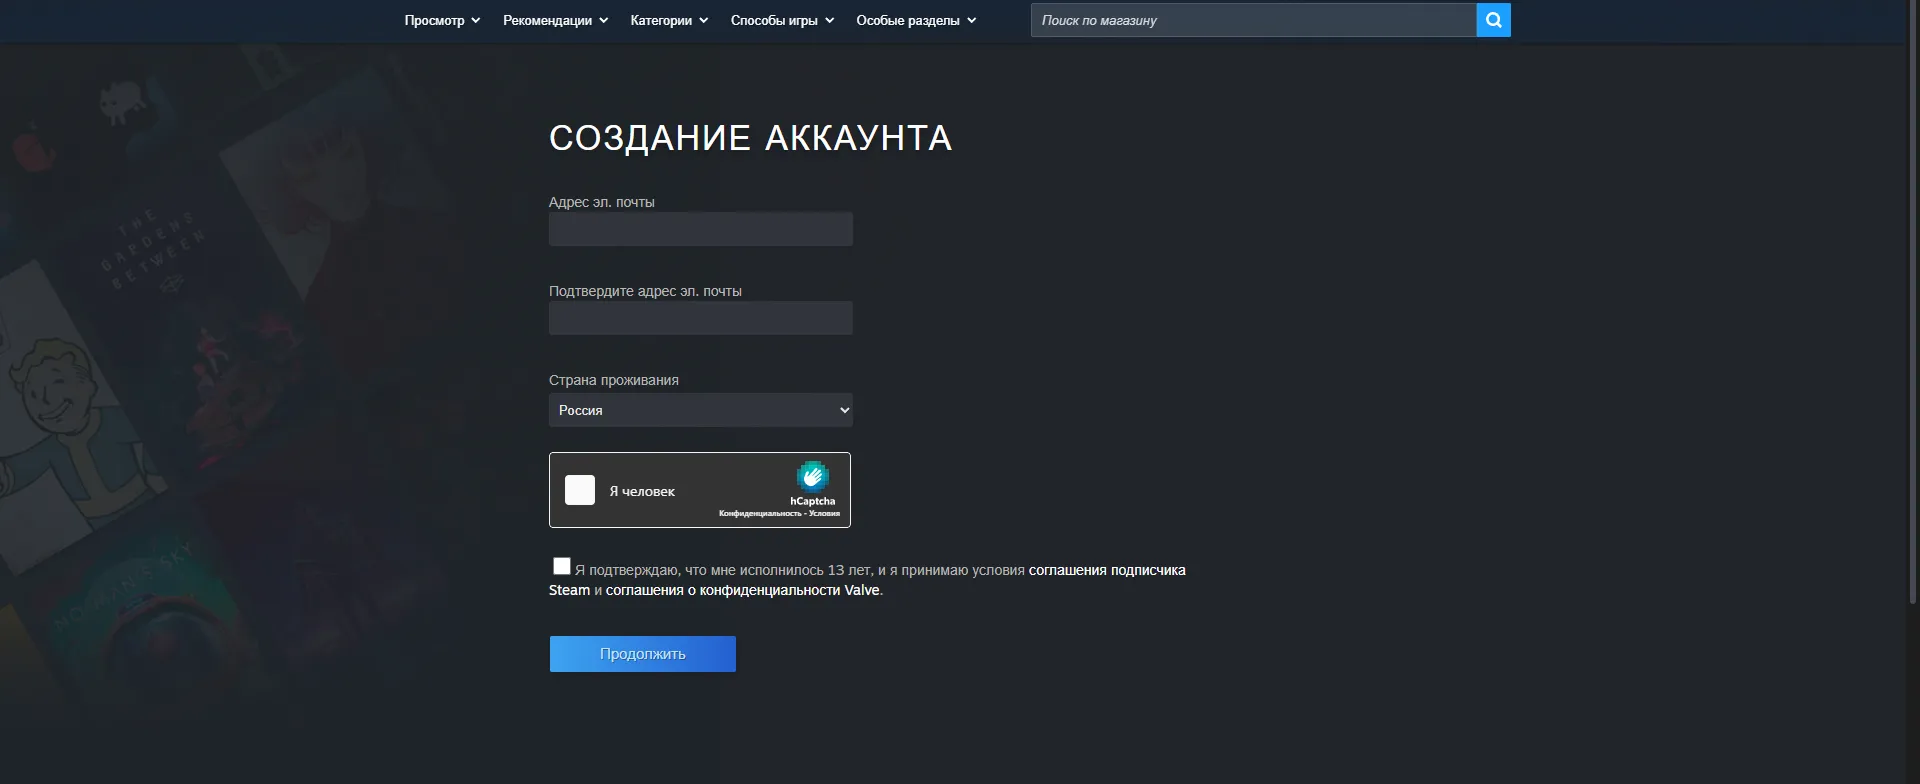Expand the 'Просмотр' menu
1920x784 pixels.
[442, 20]
